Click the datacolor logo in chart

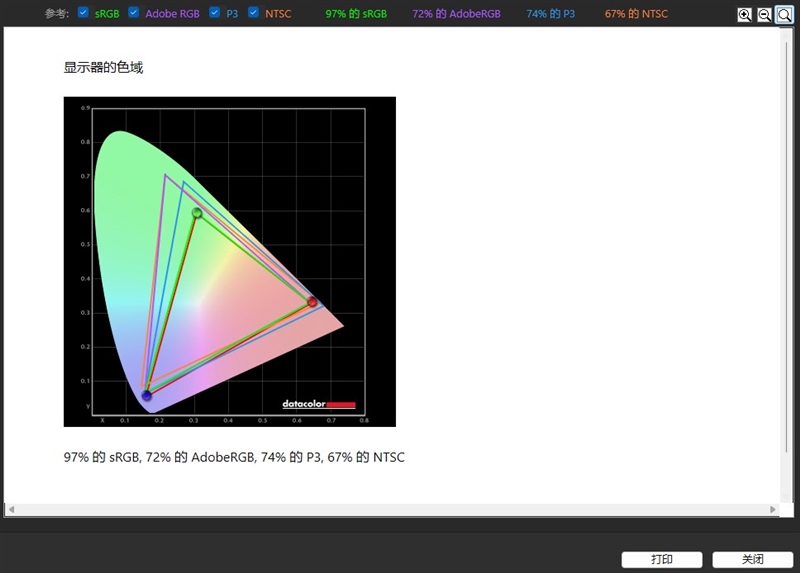point(319,404)
